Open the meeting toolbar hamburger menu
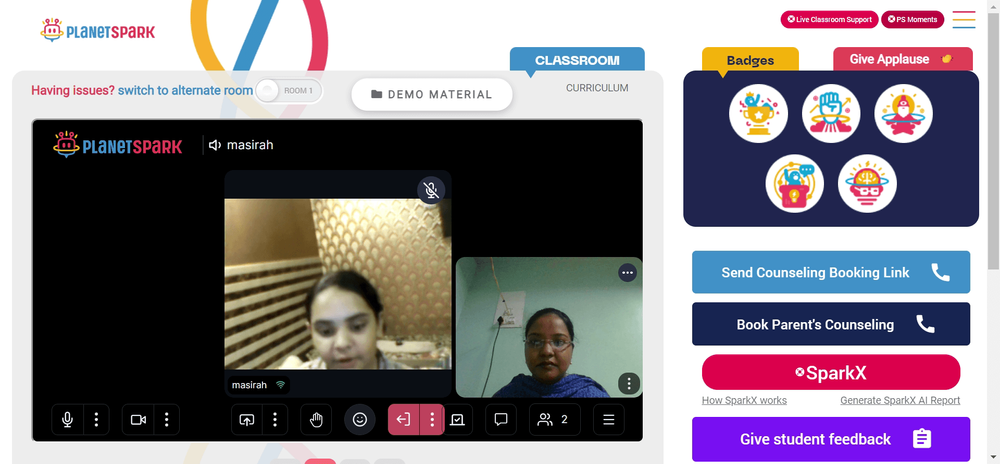 point(608,419)
